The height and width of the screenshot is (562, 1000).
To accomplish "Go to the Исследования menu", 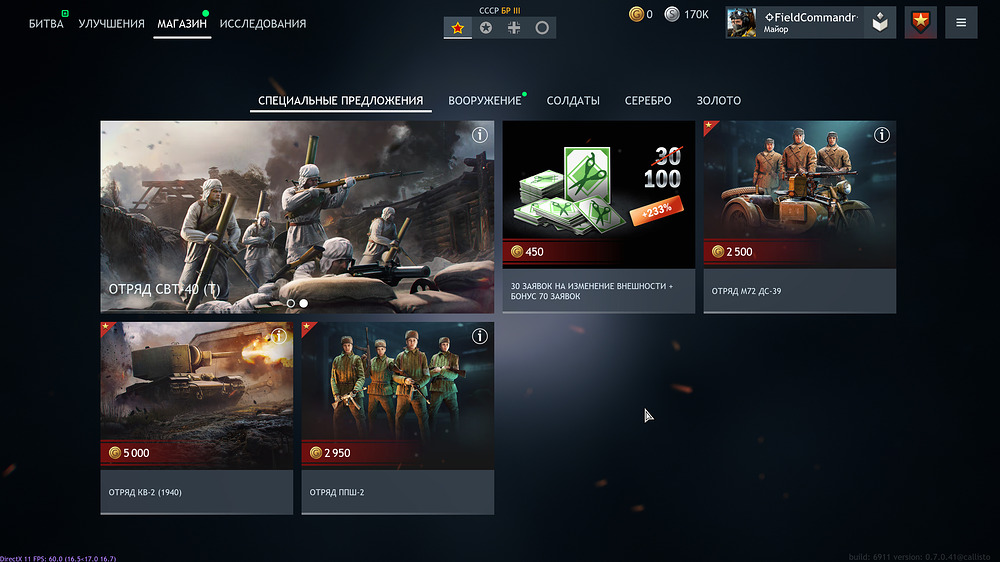I will [x=263, y=24].
